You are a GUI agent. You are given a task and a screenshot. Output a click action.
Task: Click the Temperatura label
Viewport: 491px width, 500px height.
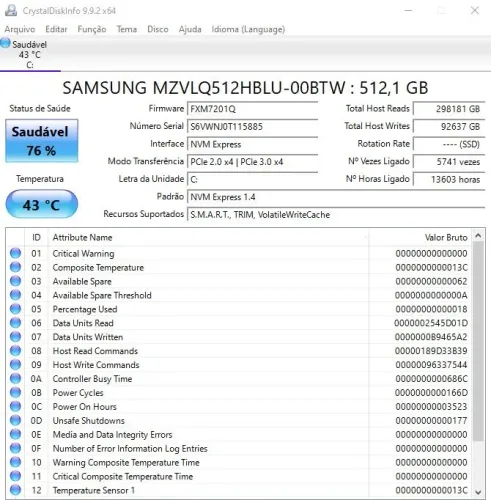(x=40, y=179)
